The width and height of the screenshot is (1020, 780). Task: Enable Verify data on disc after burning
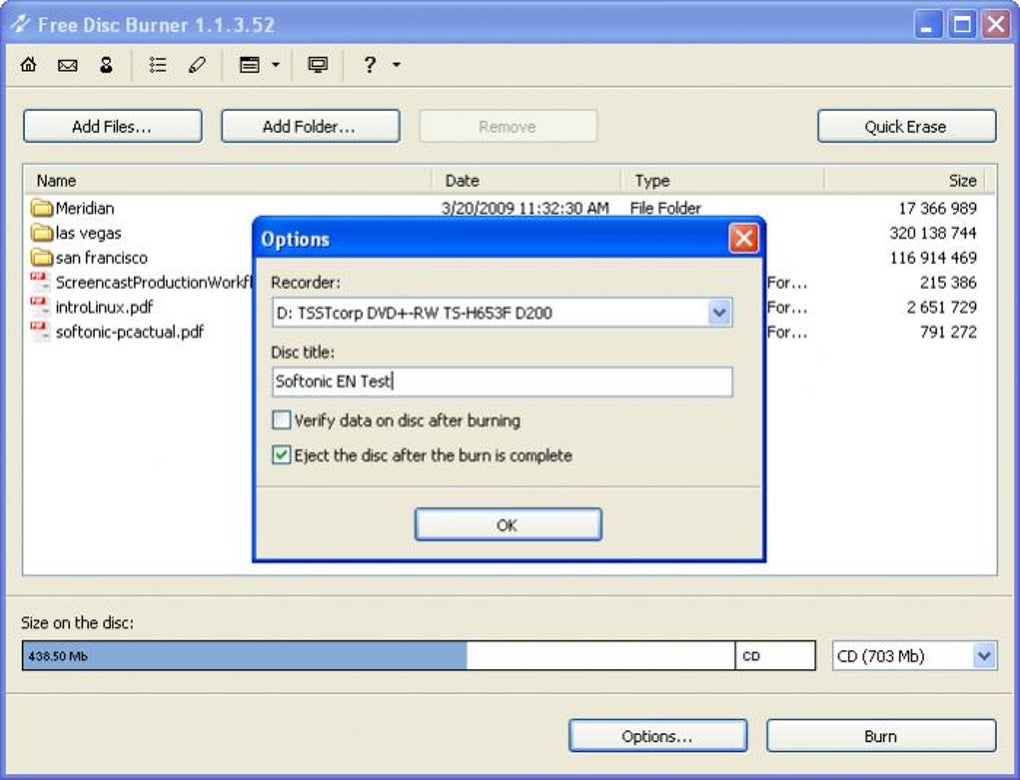[281, 420]
